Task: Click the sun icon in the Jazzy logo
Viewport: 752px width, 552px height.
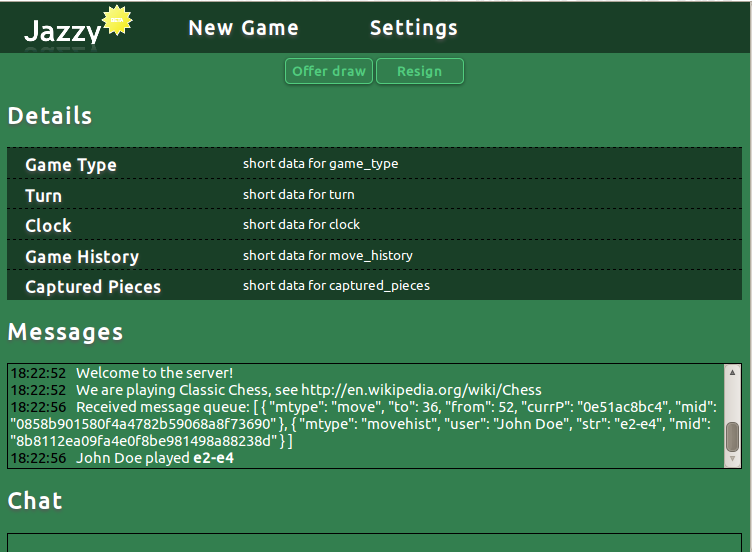Action: (118, 21)
